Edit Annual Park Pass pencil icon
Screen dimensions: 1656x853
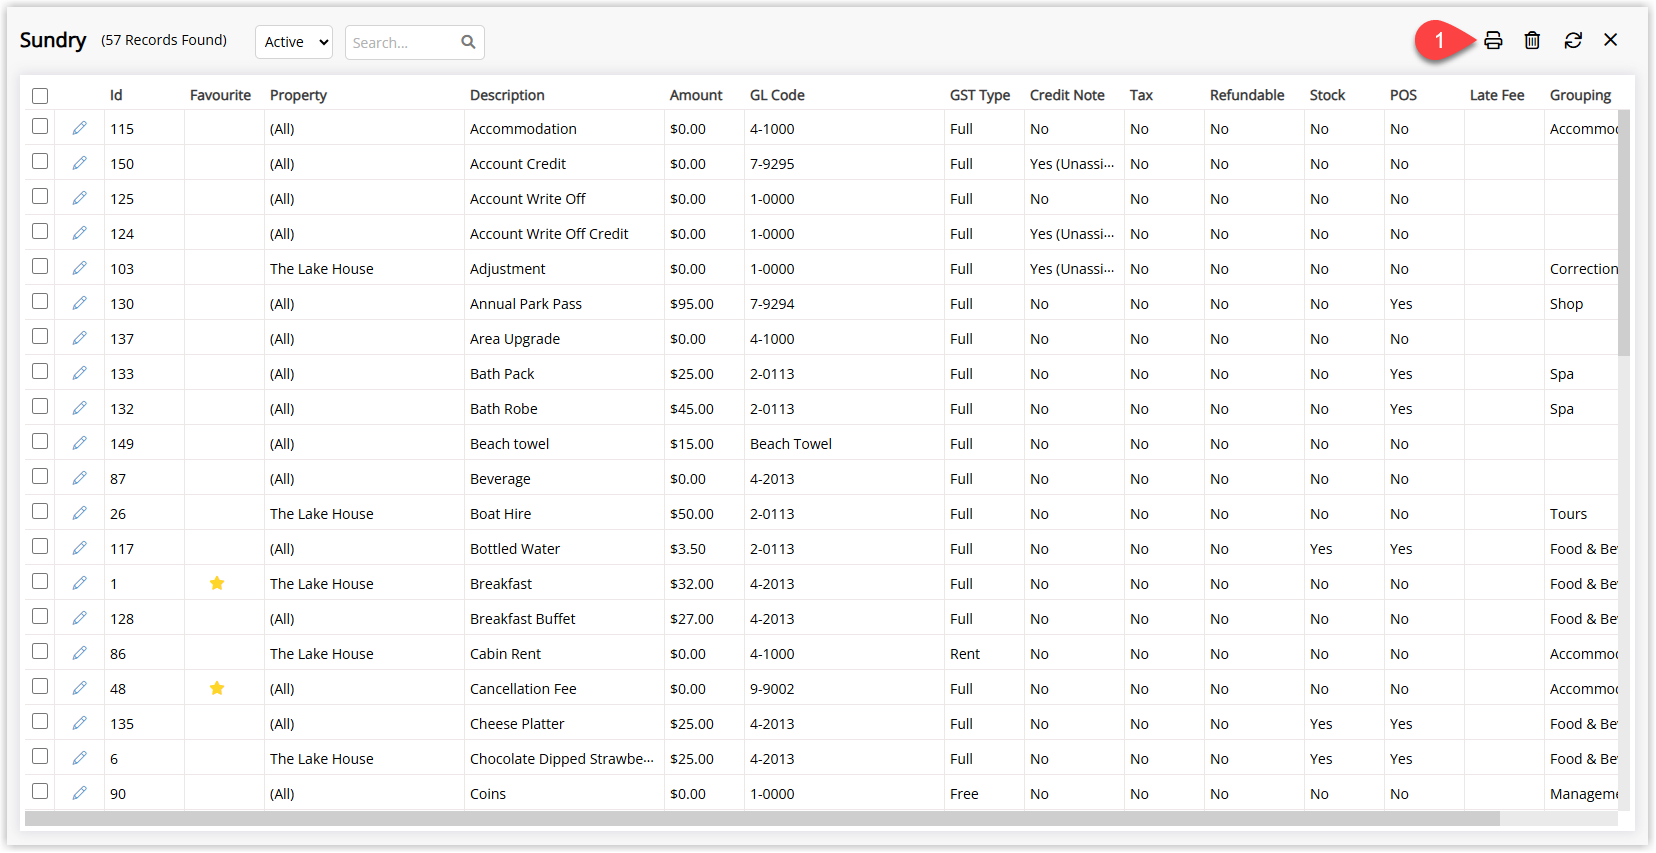[79, 303]
